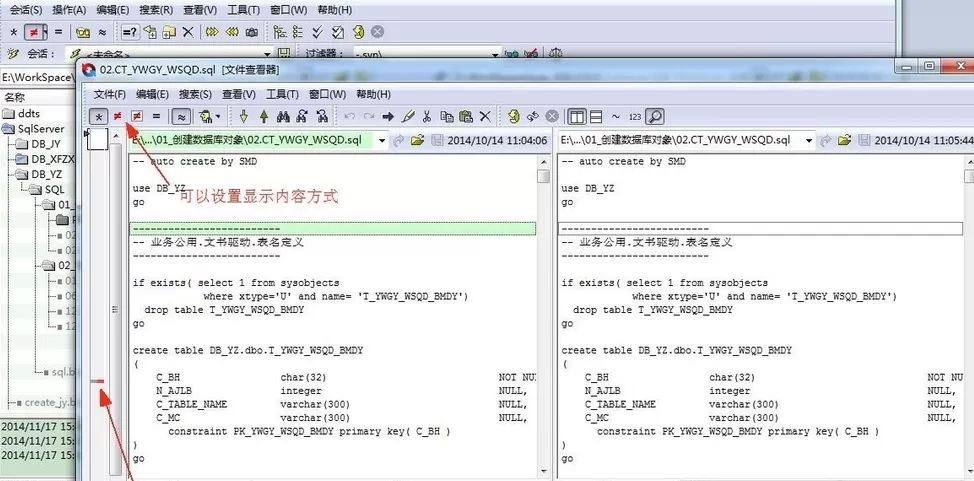Image resolution: width=974 pixels, height=481 pixels.
Task: Click the magnifier Line Details button
Action: pyautogui.click(x=655, y=116)
